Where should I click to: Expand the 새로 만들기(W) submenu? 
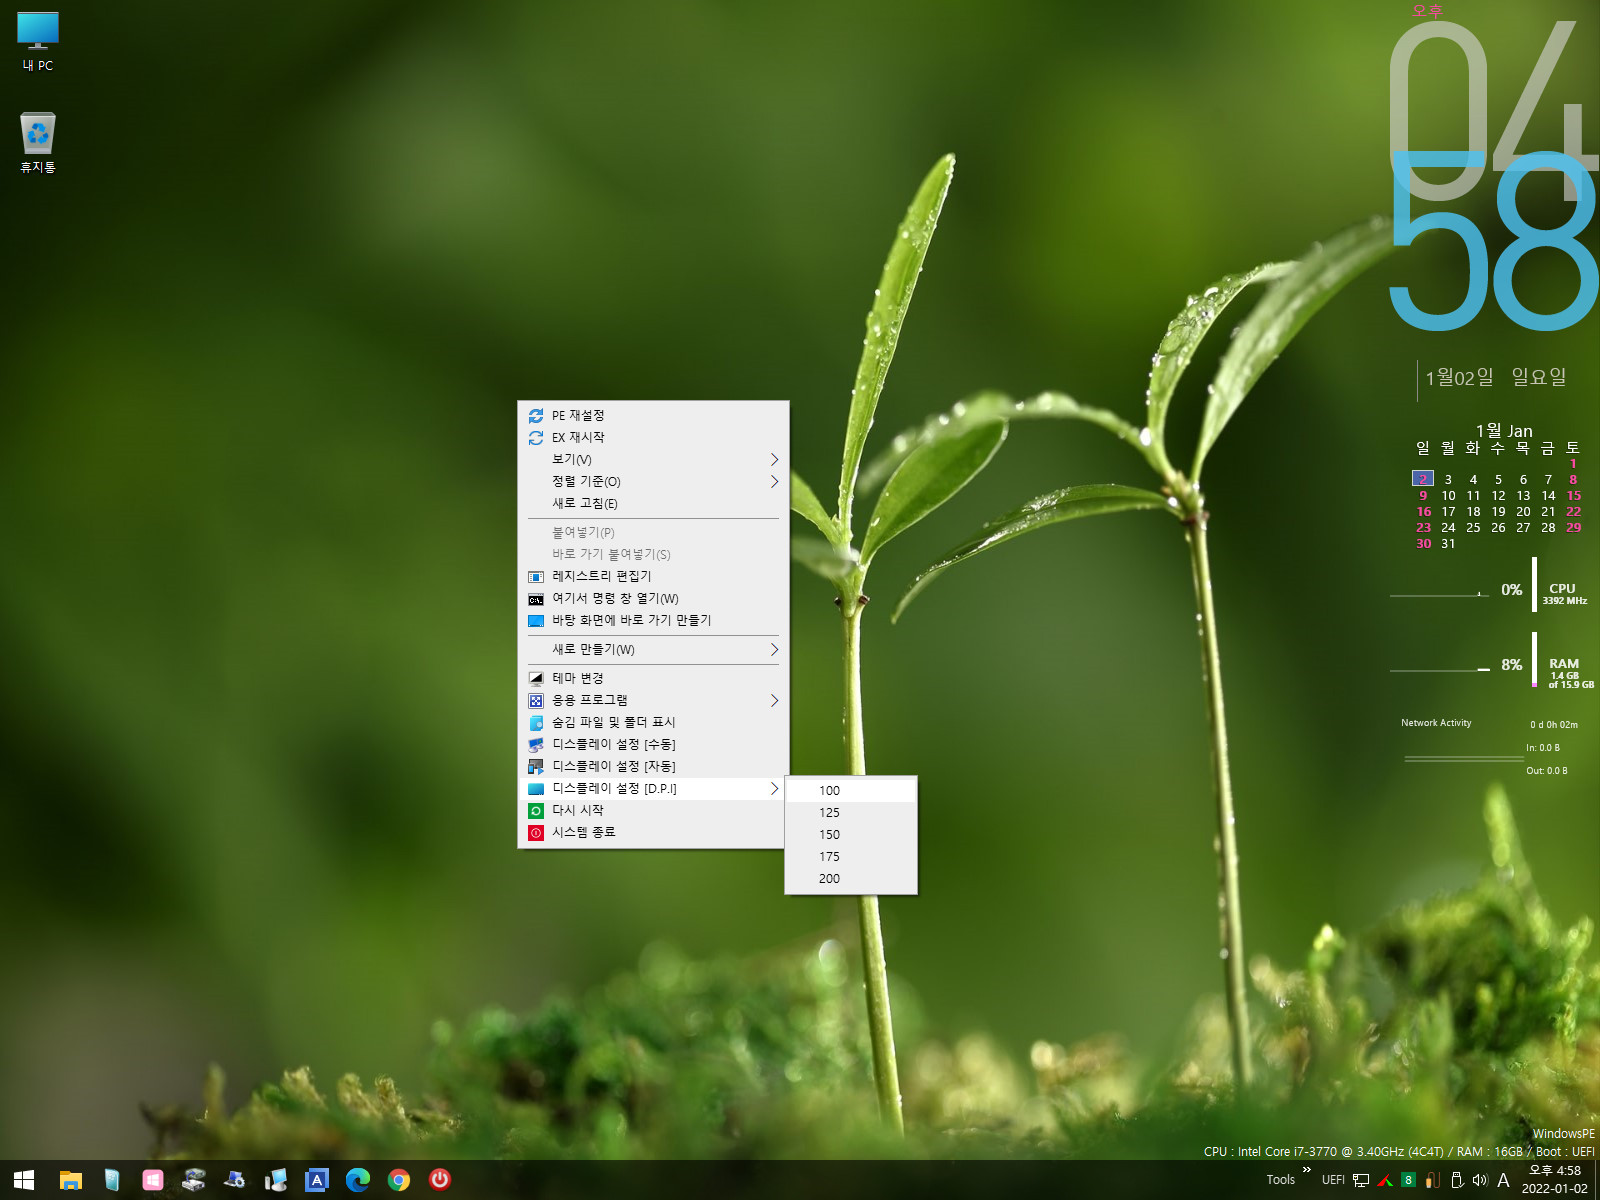[x=653, y=649]
